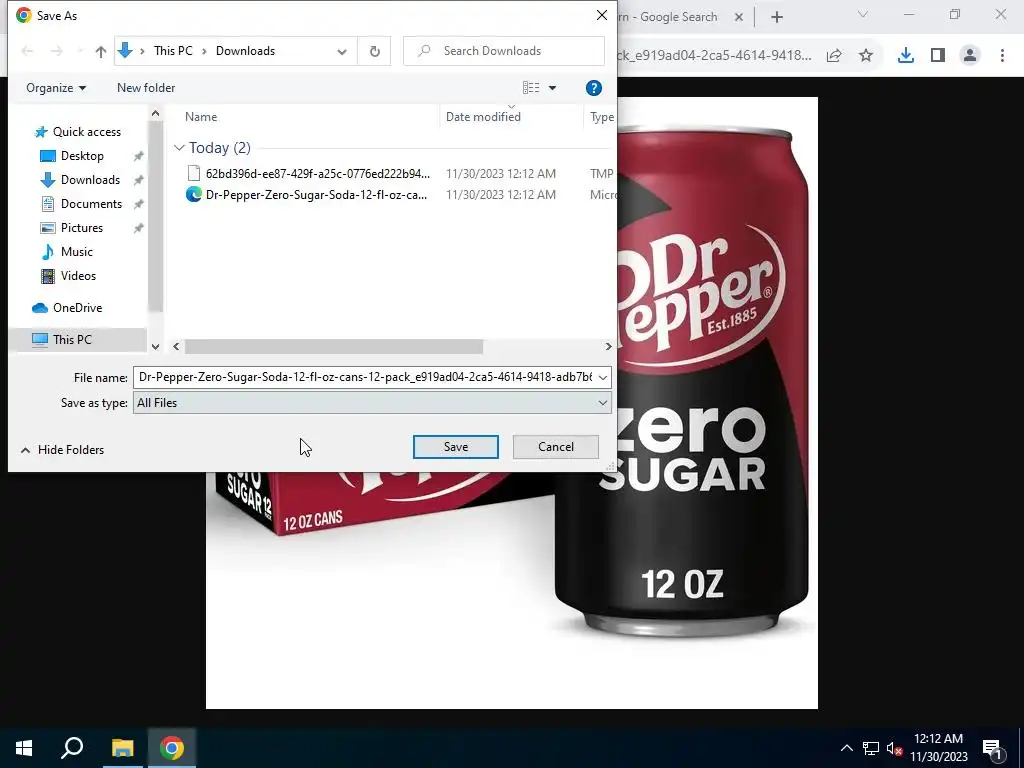The height and width of the screenshot is (768, 1024).
Task: Open the taskbar clock and date
Action: pos(938,748)
